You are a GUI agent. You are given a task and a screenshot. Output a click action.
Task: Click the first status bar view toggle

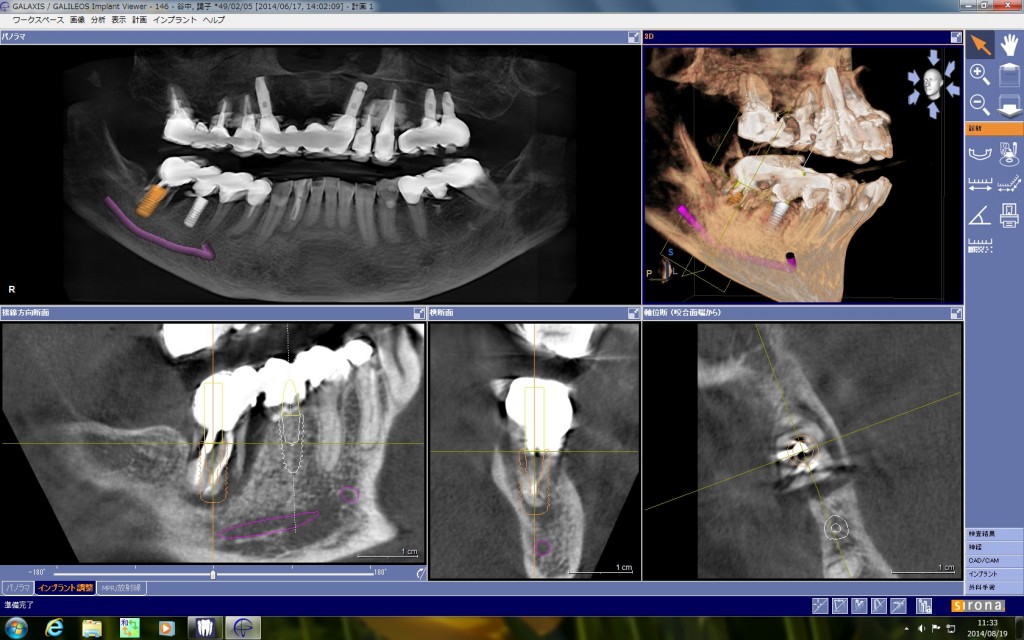[x=820, y=606]
